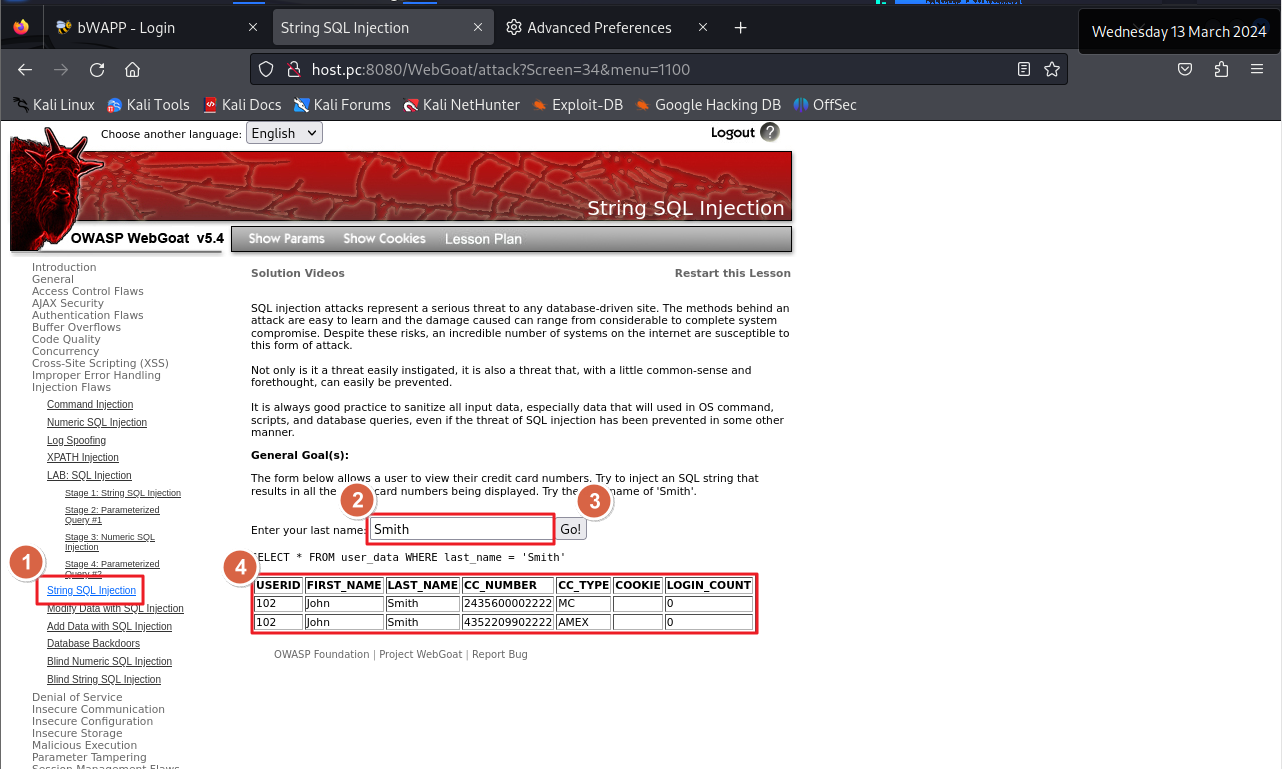The width and height of the screenshot is (1283, 769).
Task: Click the OWASP Foundation footer link
Action: coord(321,654)
